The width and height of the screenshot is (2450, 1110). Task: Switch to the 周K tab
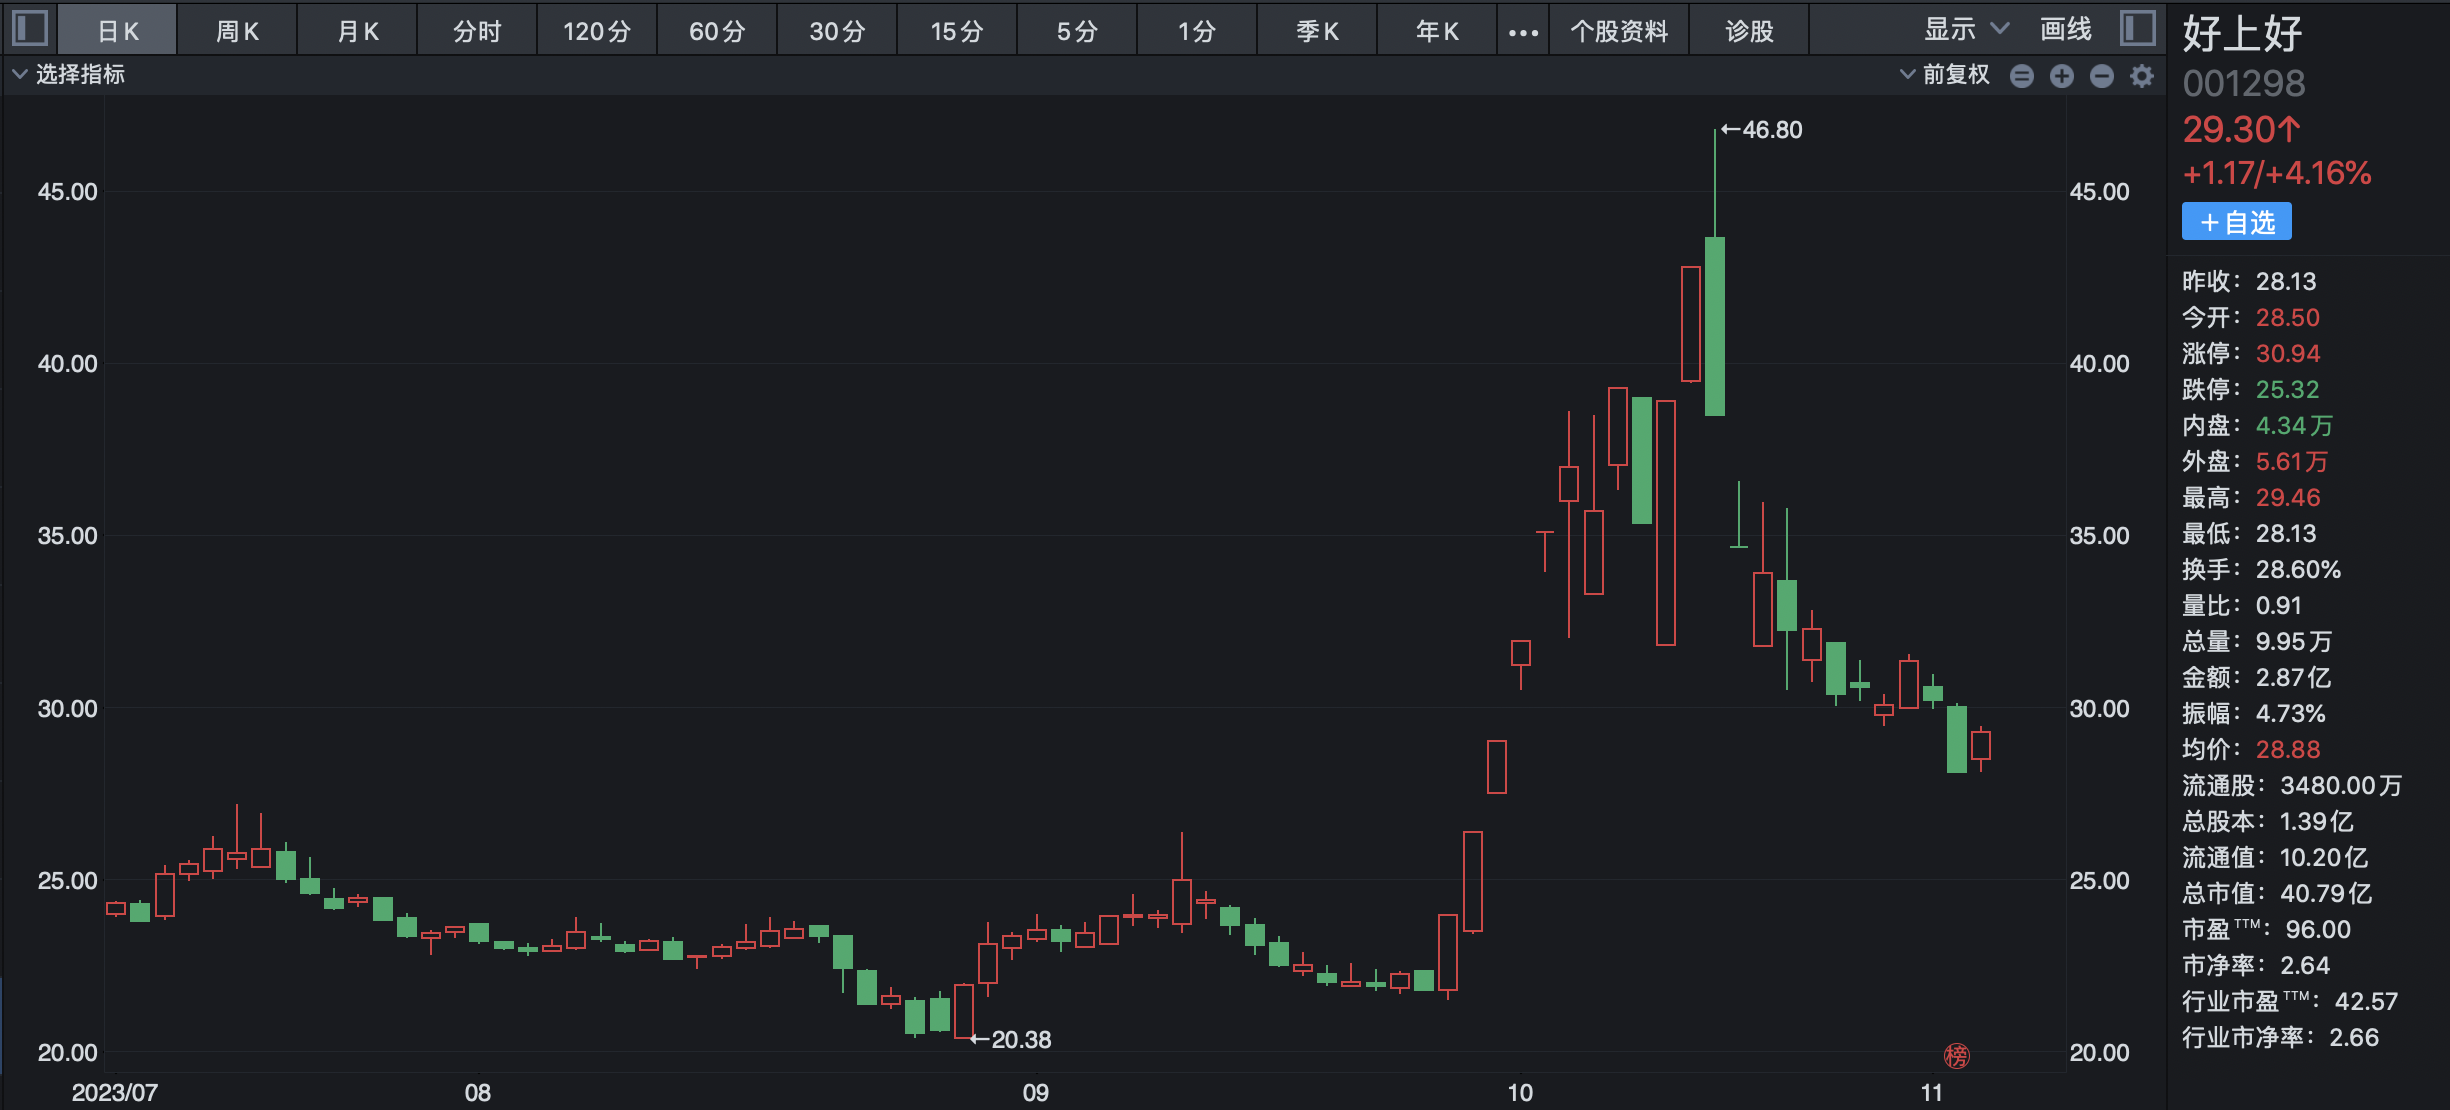237,31
